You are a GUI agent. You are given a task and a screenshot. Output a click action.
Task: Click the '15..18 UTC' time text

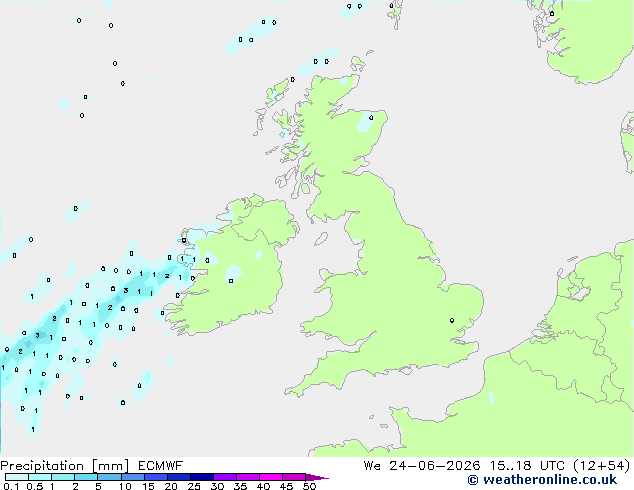pos(526,466)
